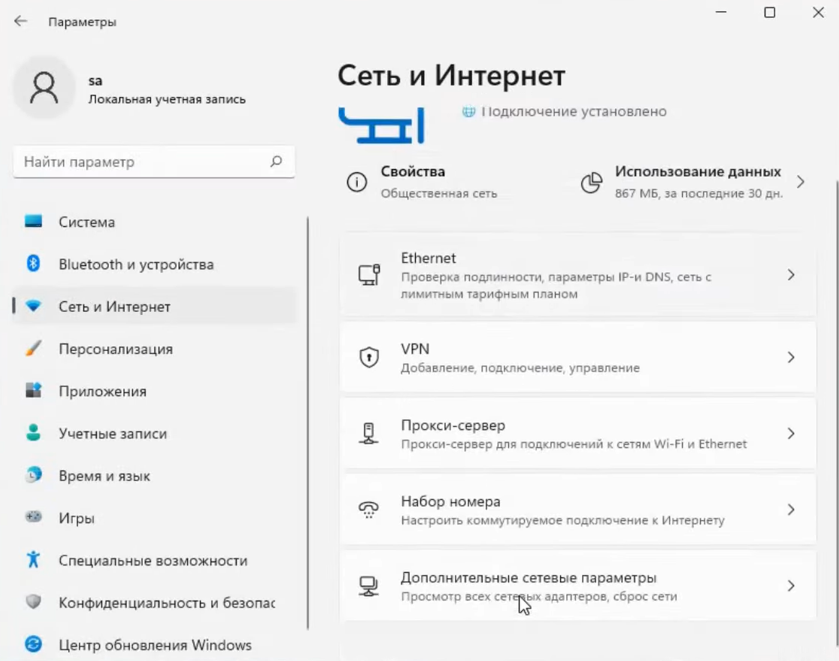Open the Прокси-сервер row chevron
The height and width of the screenshot is (661, 839).
(x=791, y=434)
